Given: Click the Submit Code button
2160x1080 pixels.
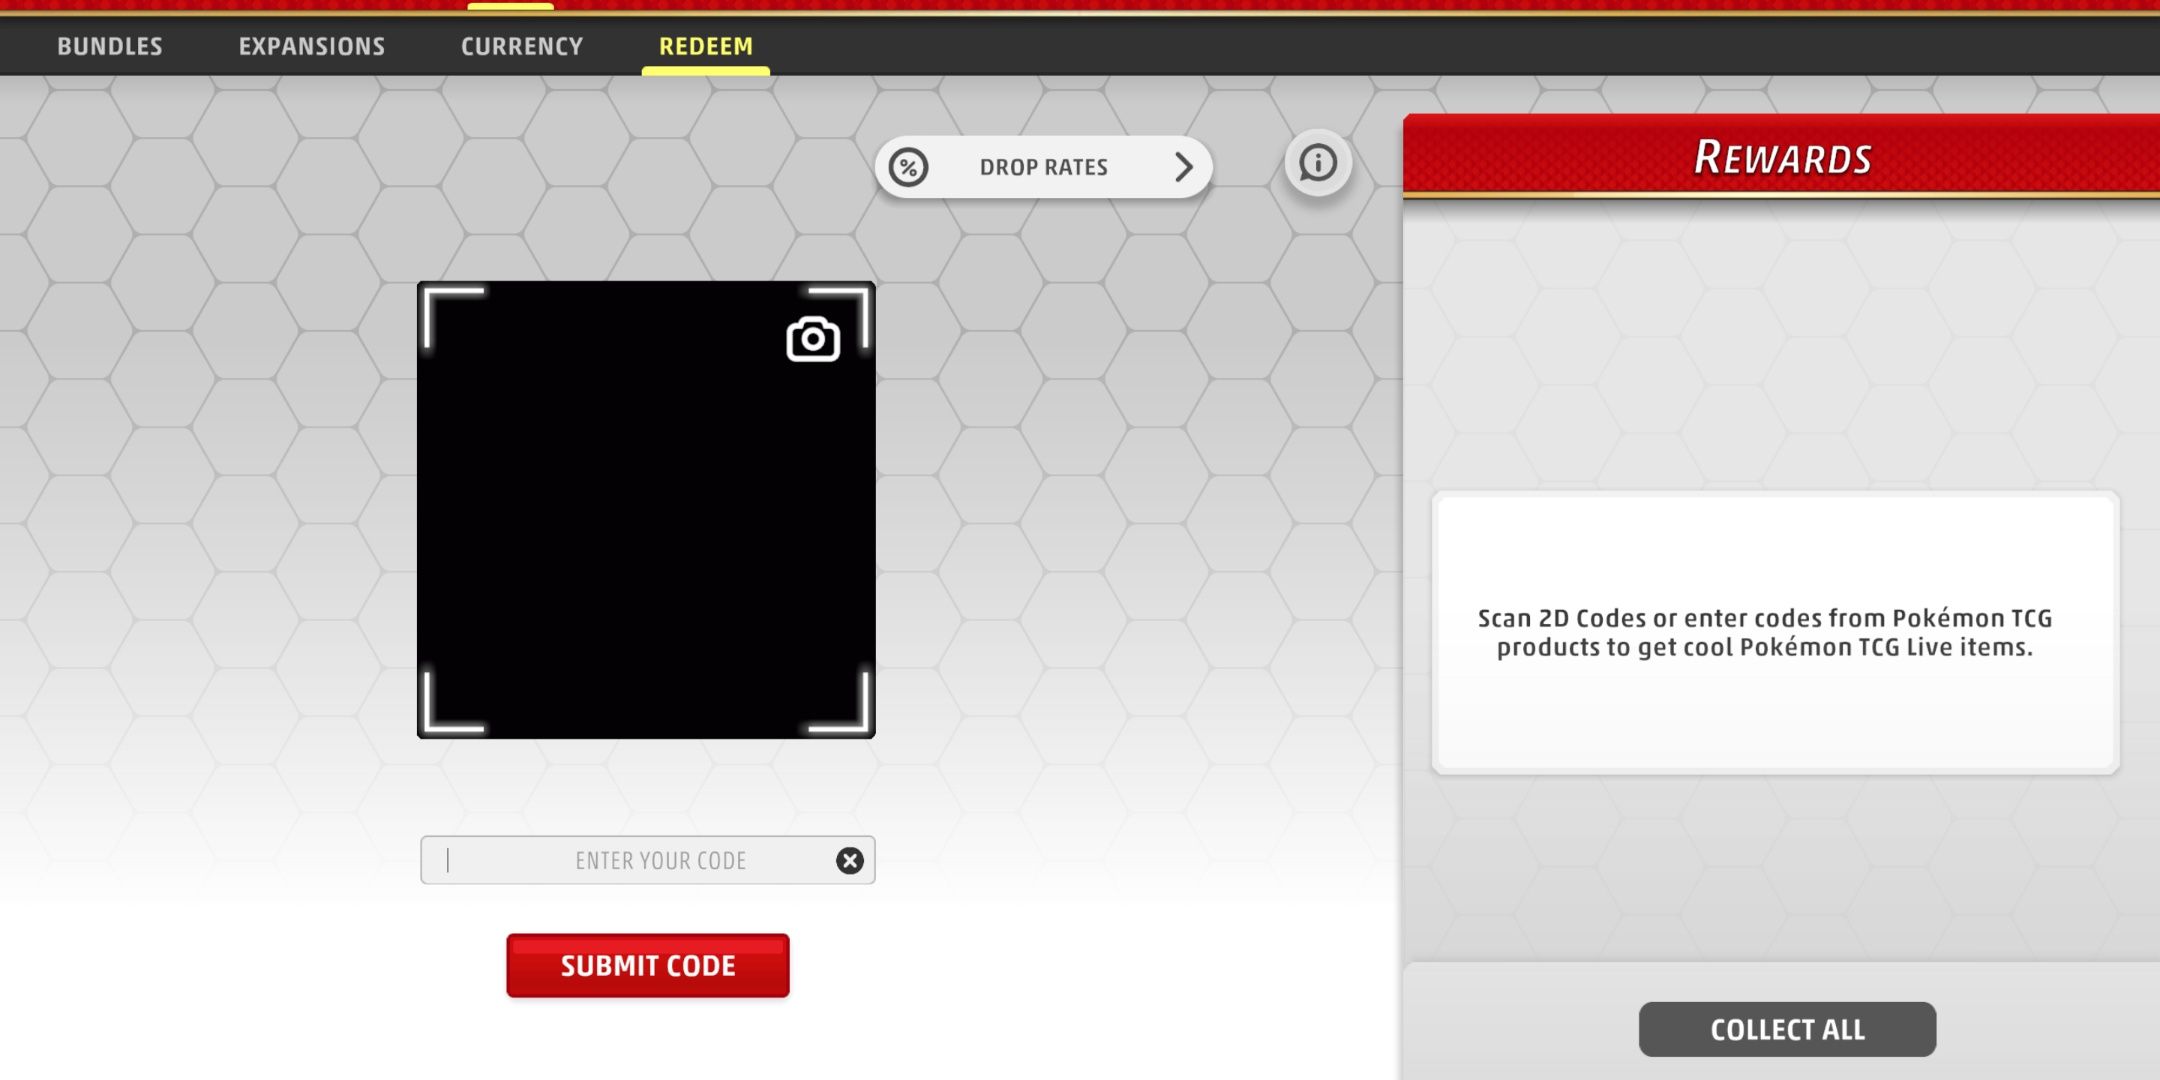Looking at the screenshot, I should [x=648, y=966].
